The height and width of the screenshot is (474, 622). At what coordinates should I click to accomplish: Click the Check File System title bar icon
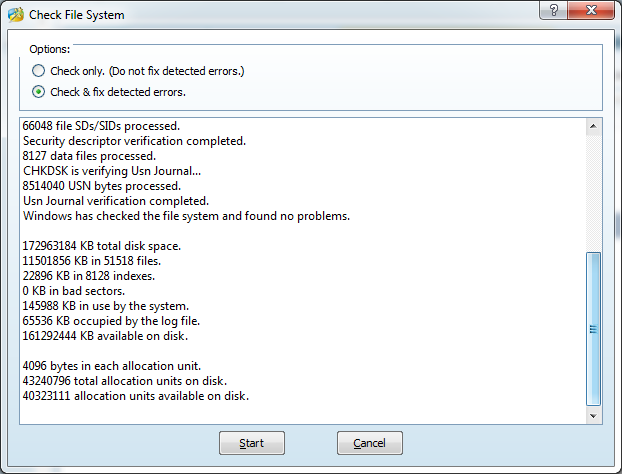click(15, 15)
